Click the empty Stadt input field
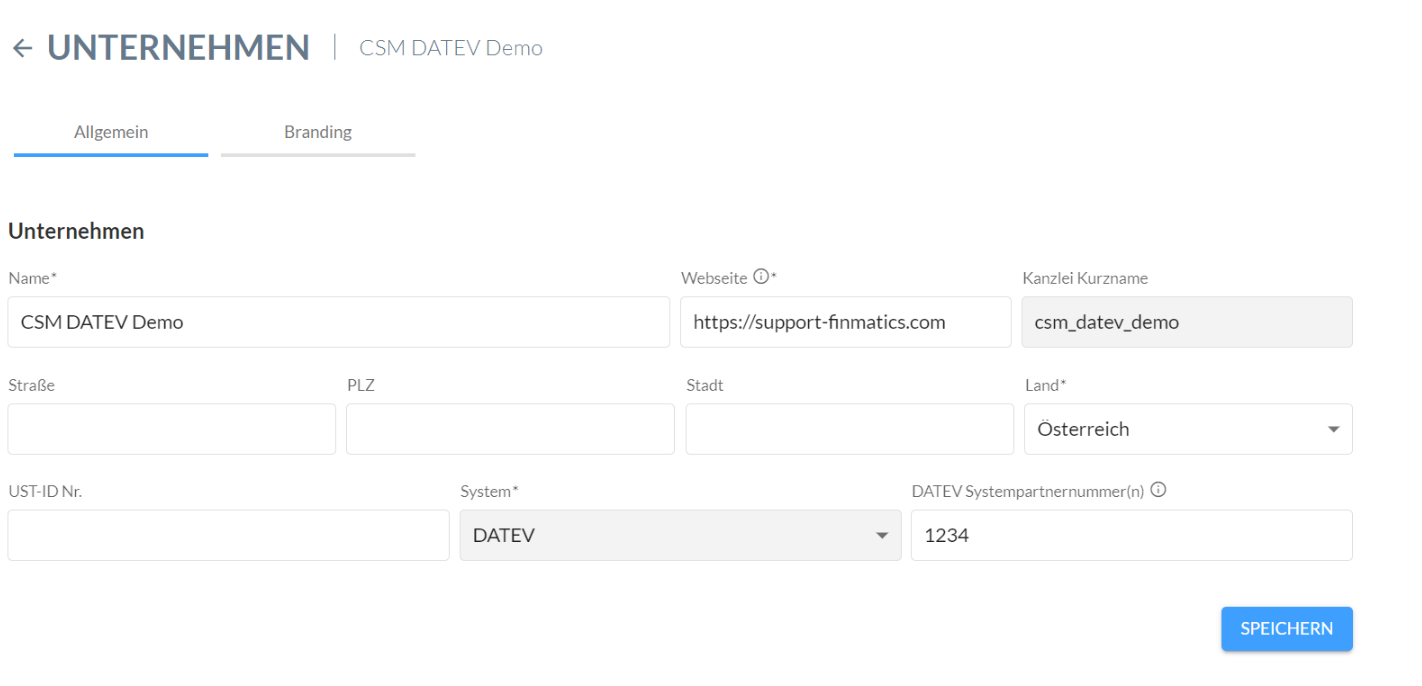Image resolution: width=1422 pixels, height=686 pixels. [x=850, y=429]
